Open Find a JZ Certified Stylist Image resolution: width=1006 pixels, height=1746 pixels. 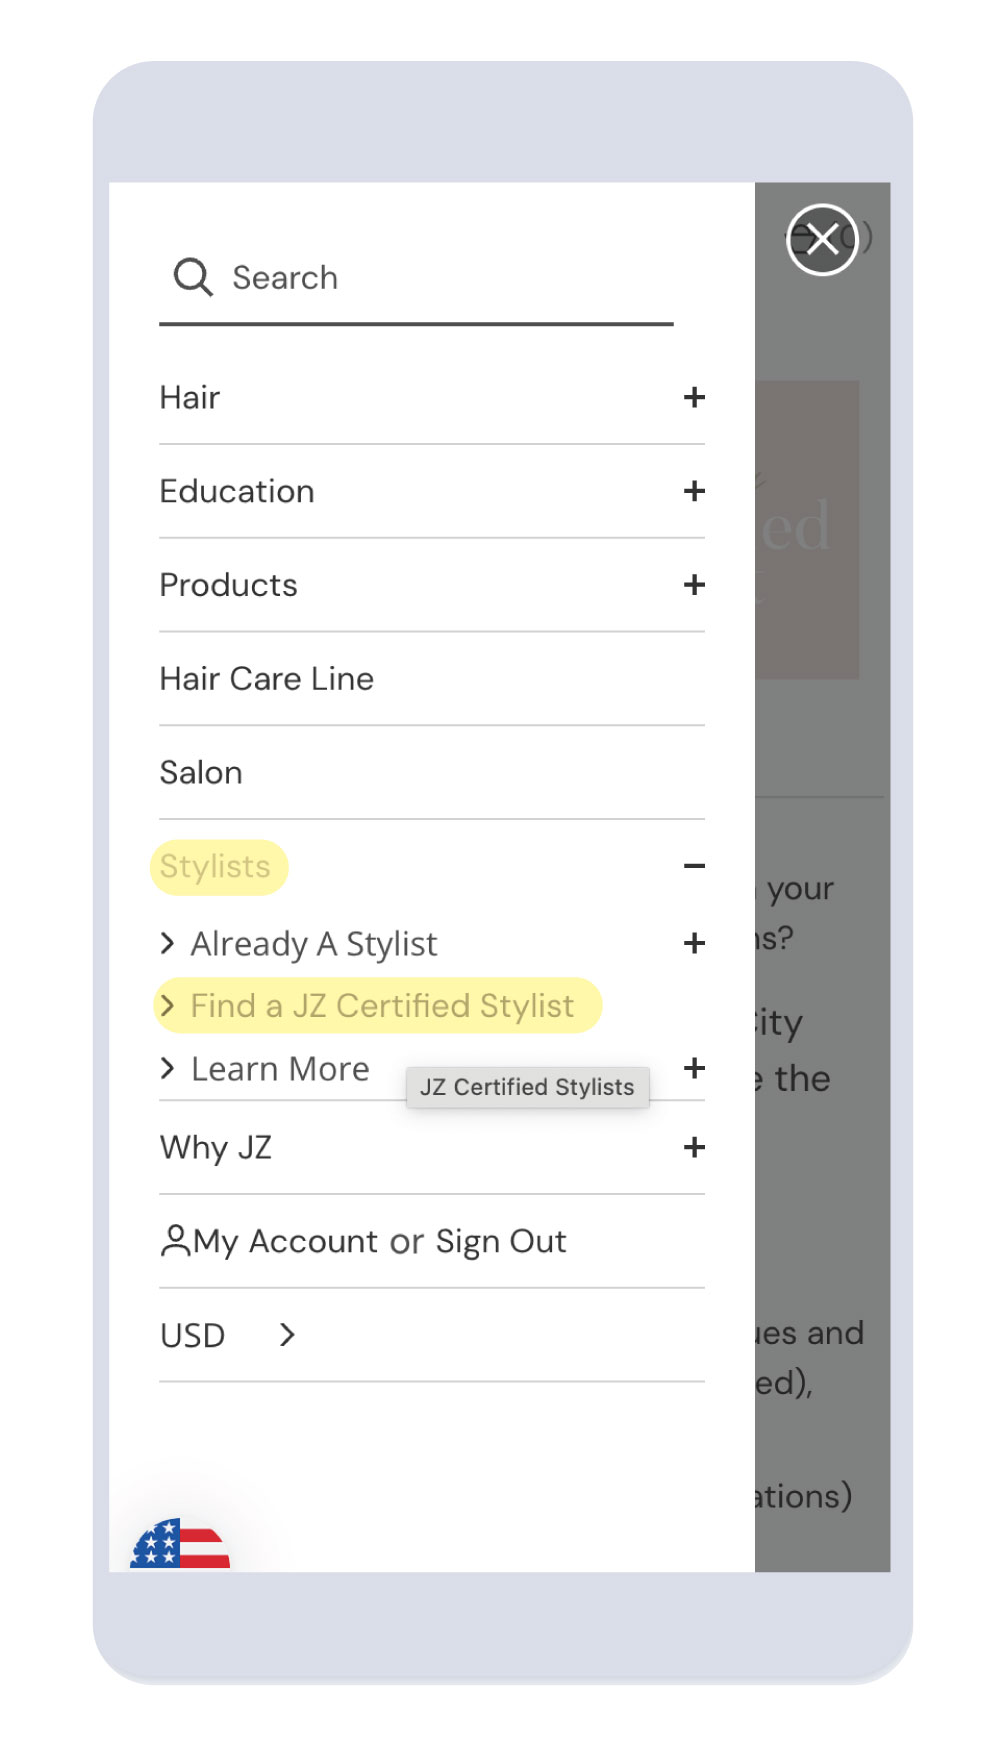pyautogui.click(x=382, y=1006)
